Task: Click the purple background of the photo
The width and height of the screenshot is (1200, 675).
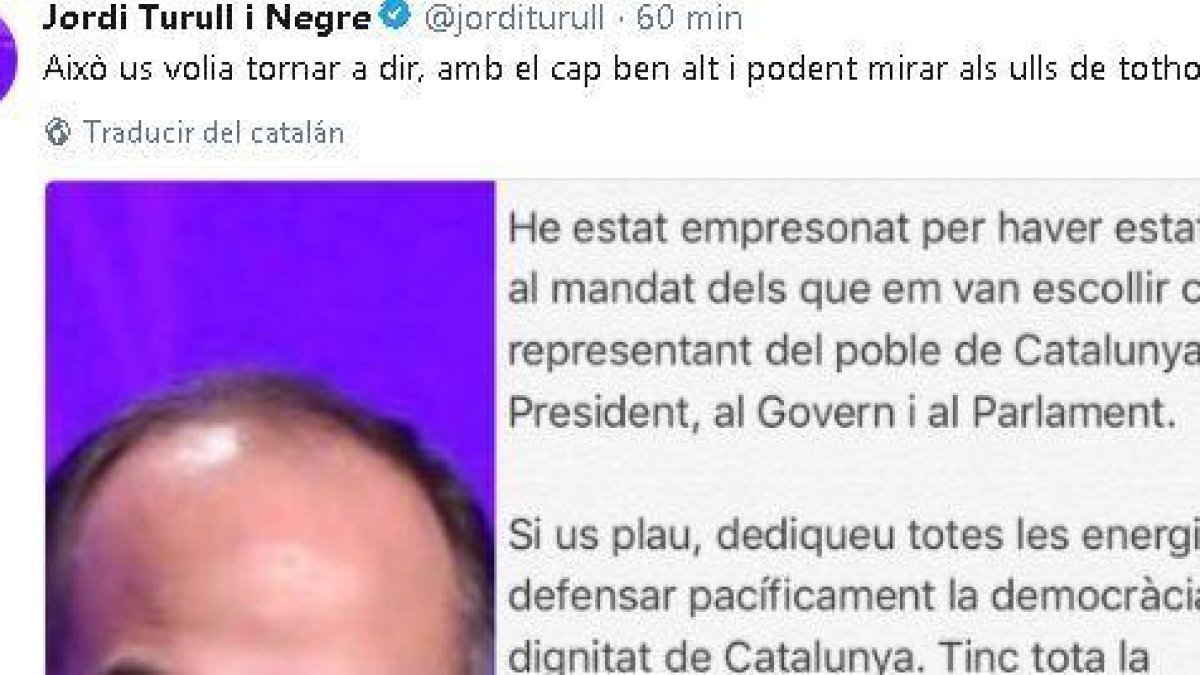Action: [270, 280]
